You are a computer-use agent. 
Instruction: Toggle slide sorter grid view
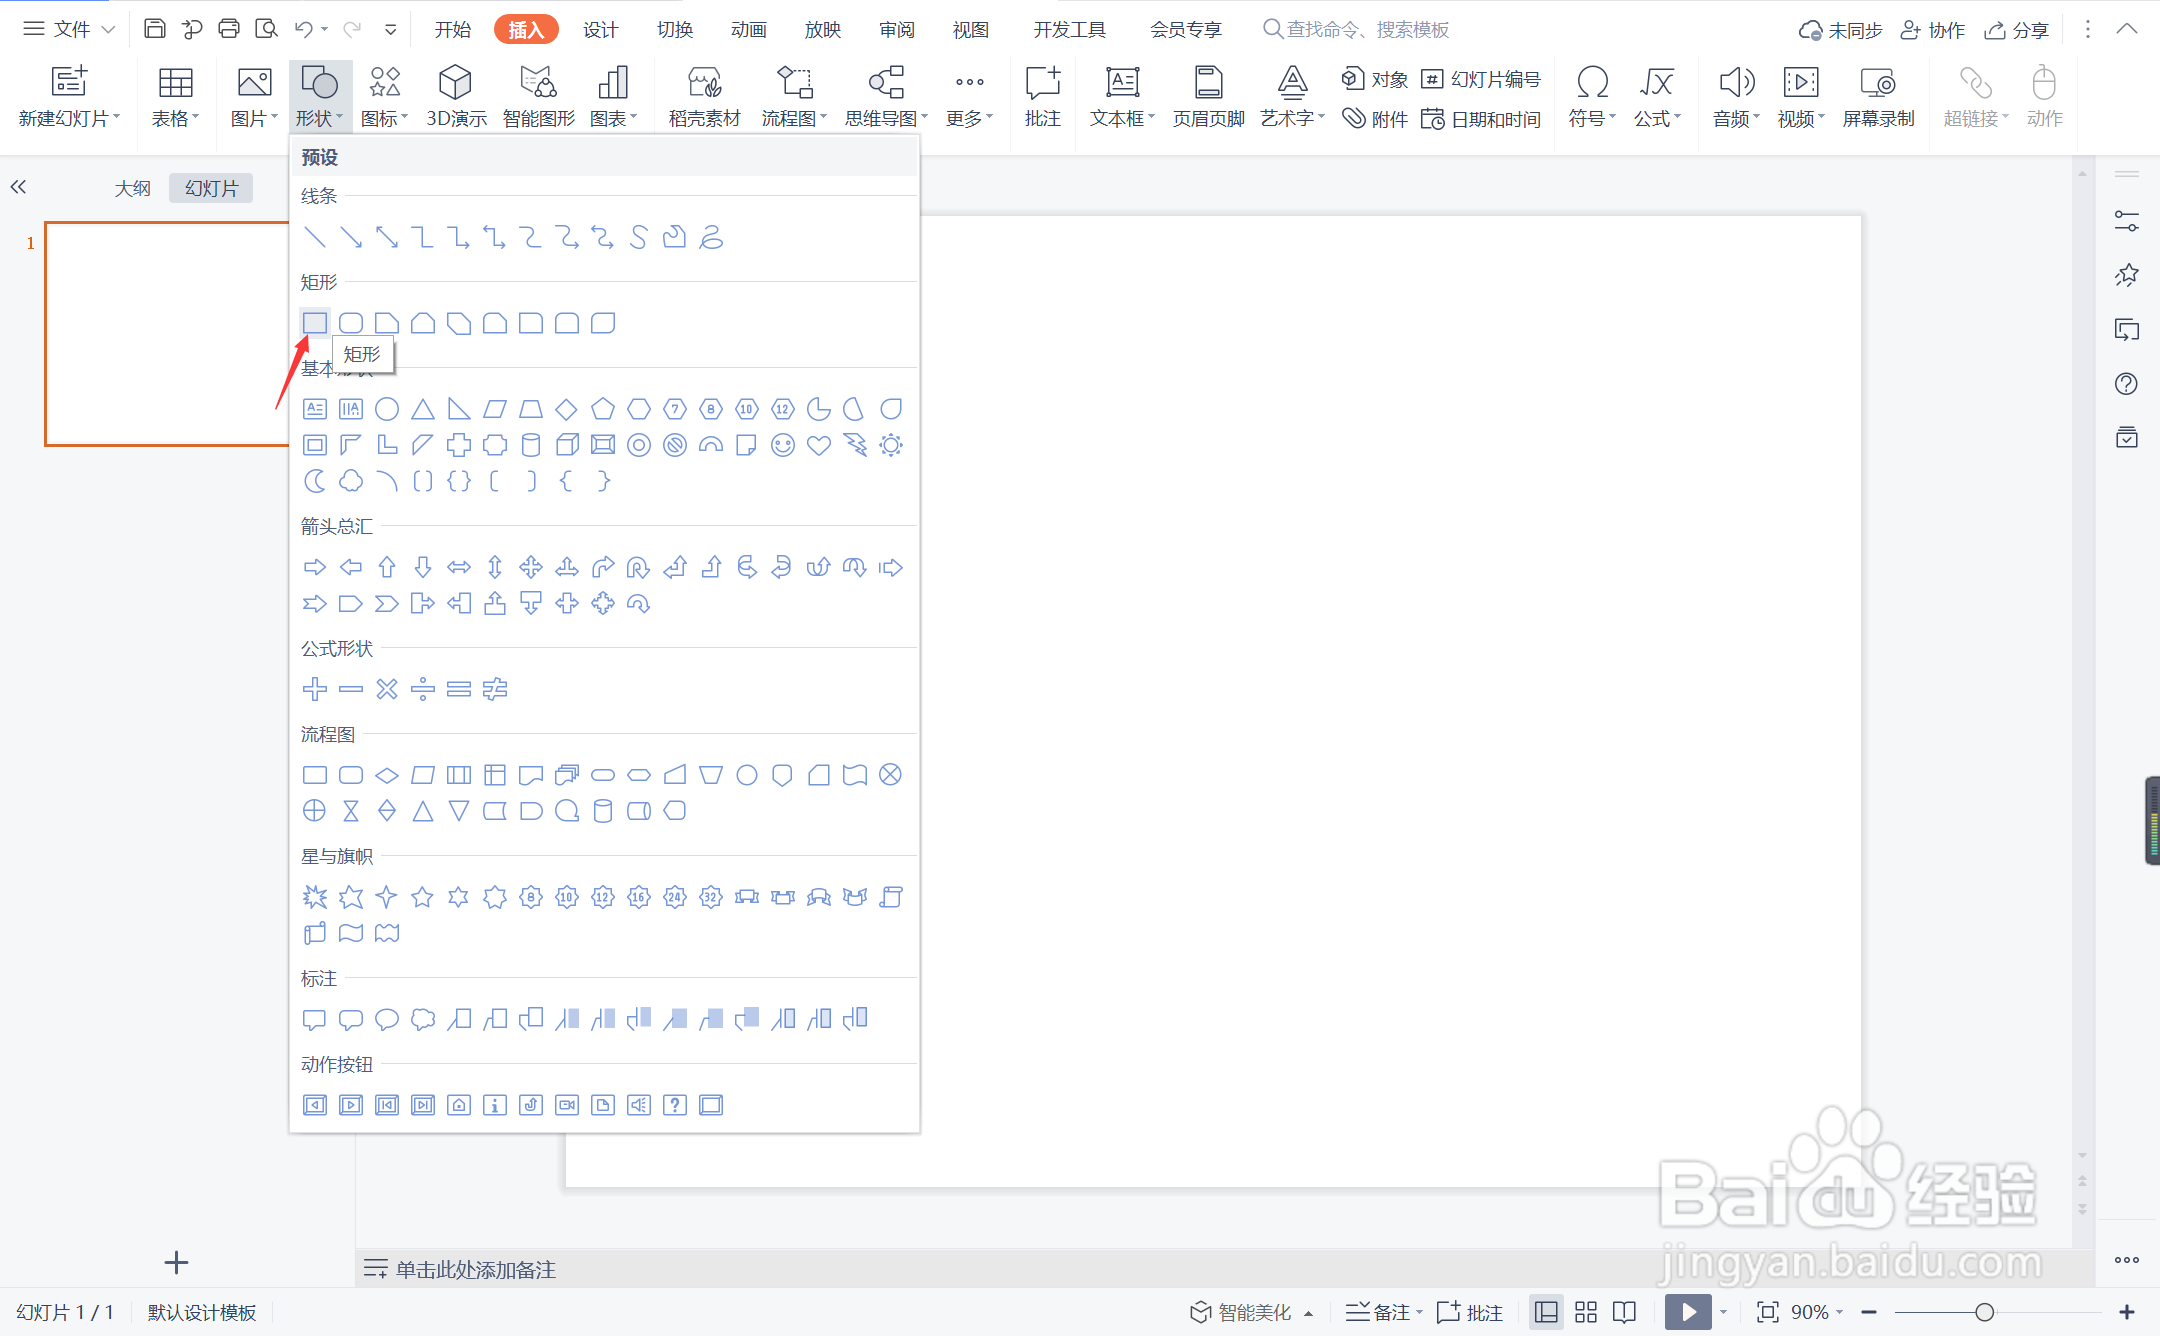pos(1586,1312)
